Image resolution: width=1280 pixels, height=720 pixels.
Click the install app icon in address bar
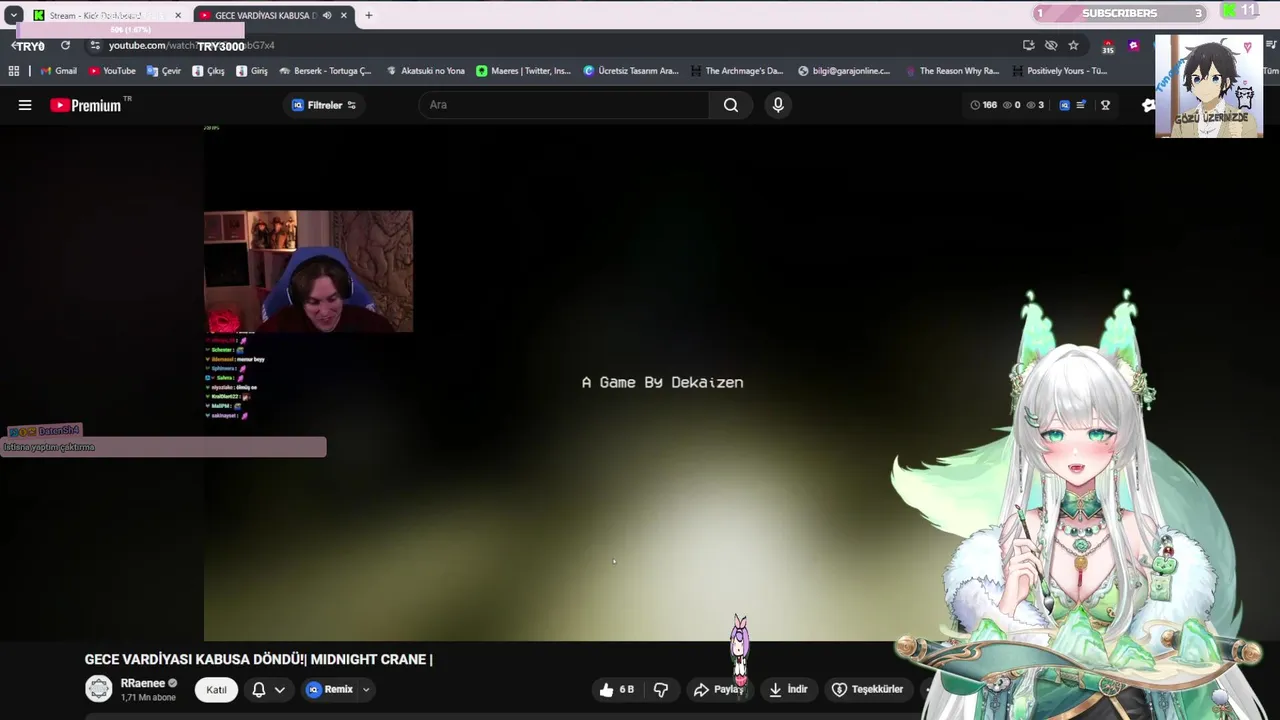click(1028, 45)
